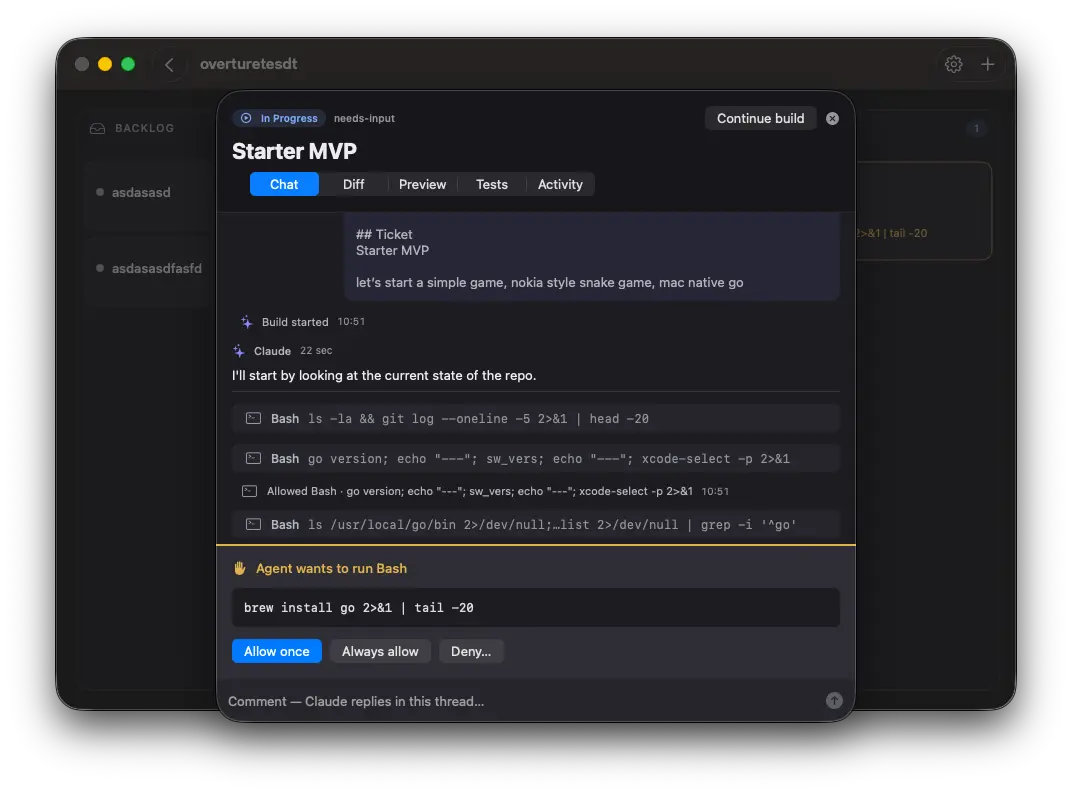Click terminal icon on ls -la row

click(254, 418)
